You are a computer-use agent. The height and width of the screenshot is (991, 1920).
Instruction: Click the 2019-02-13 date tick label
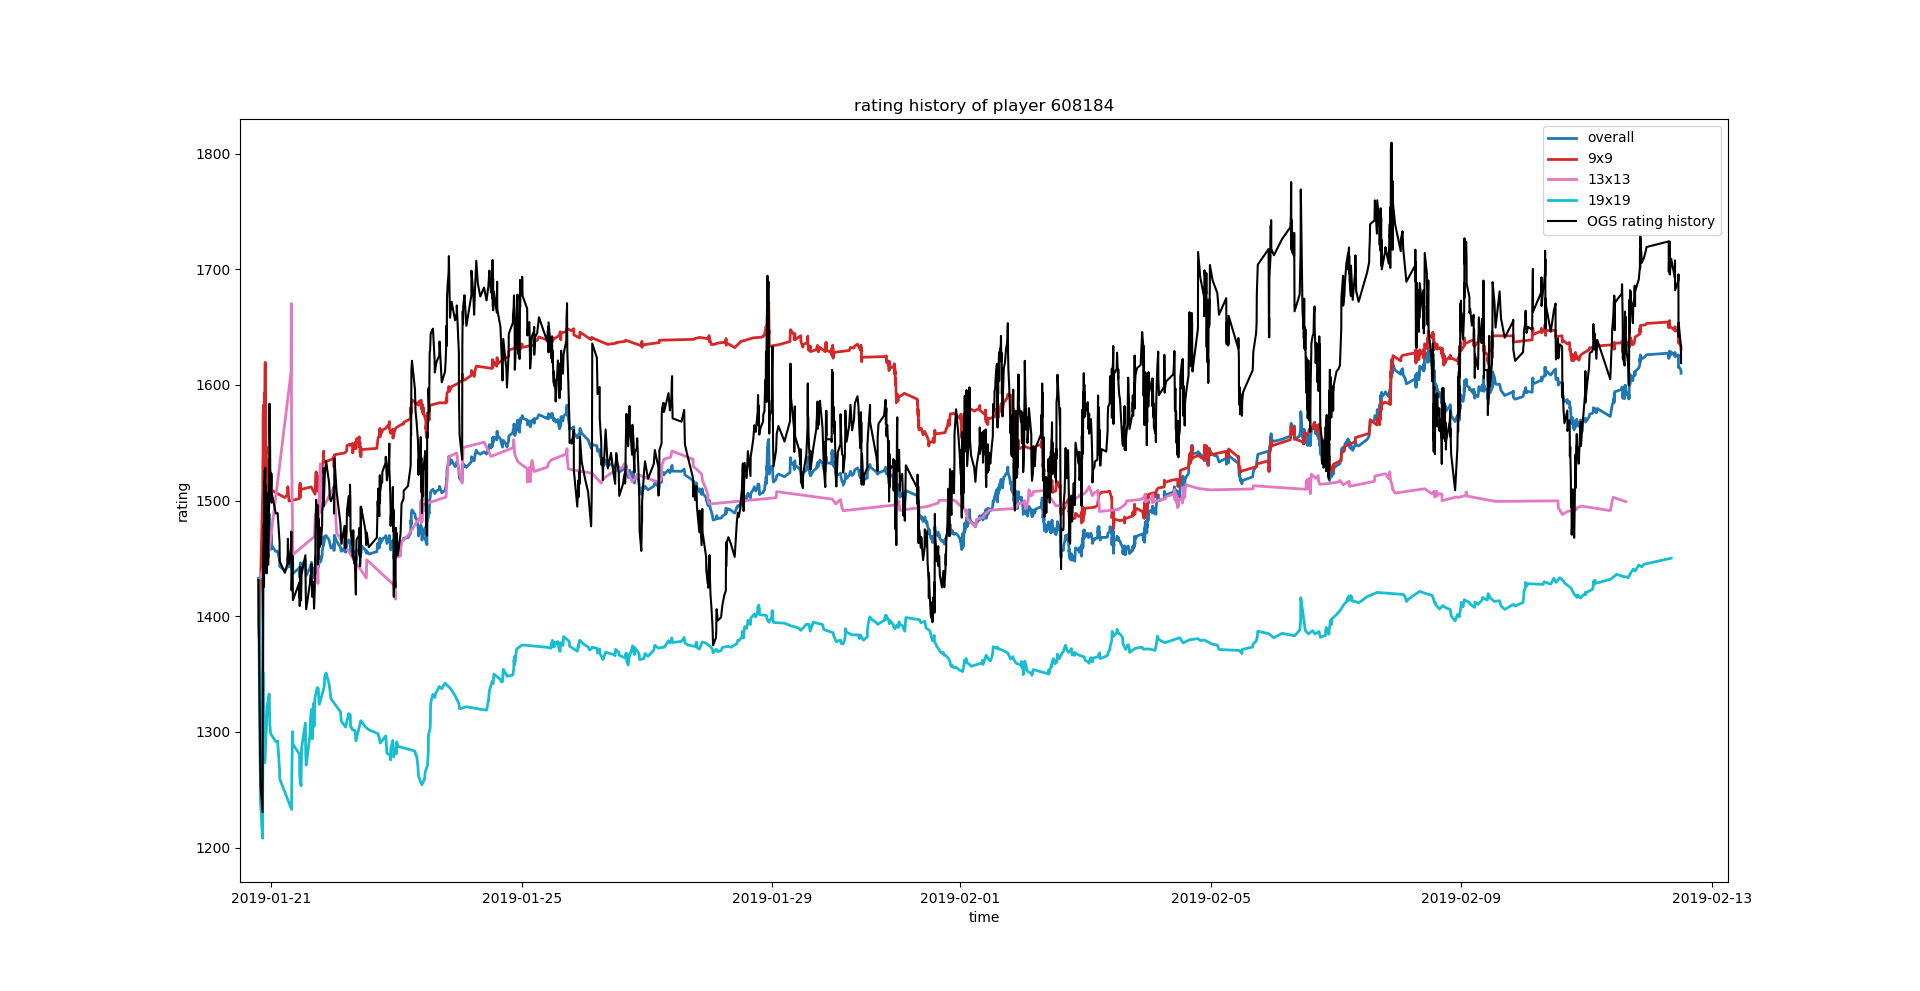1711,898
